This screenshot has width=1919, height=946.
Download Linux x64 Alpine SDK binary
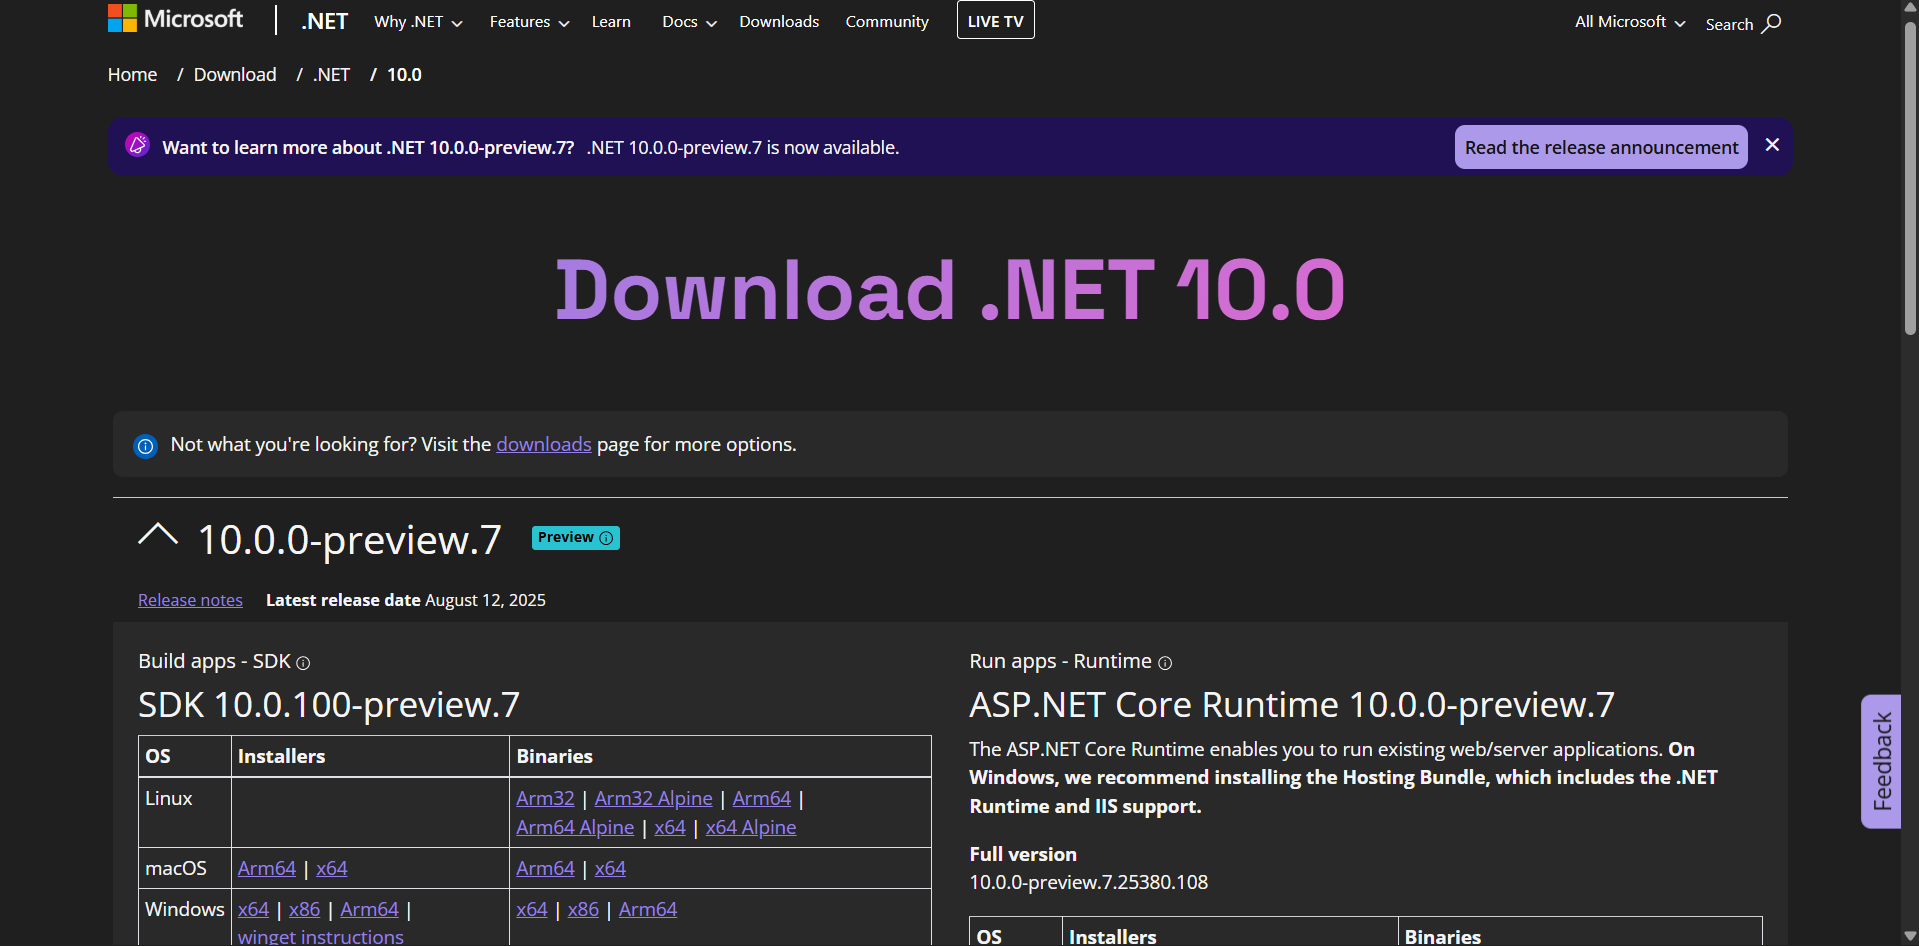pos(751,827)
